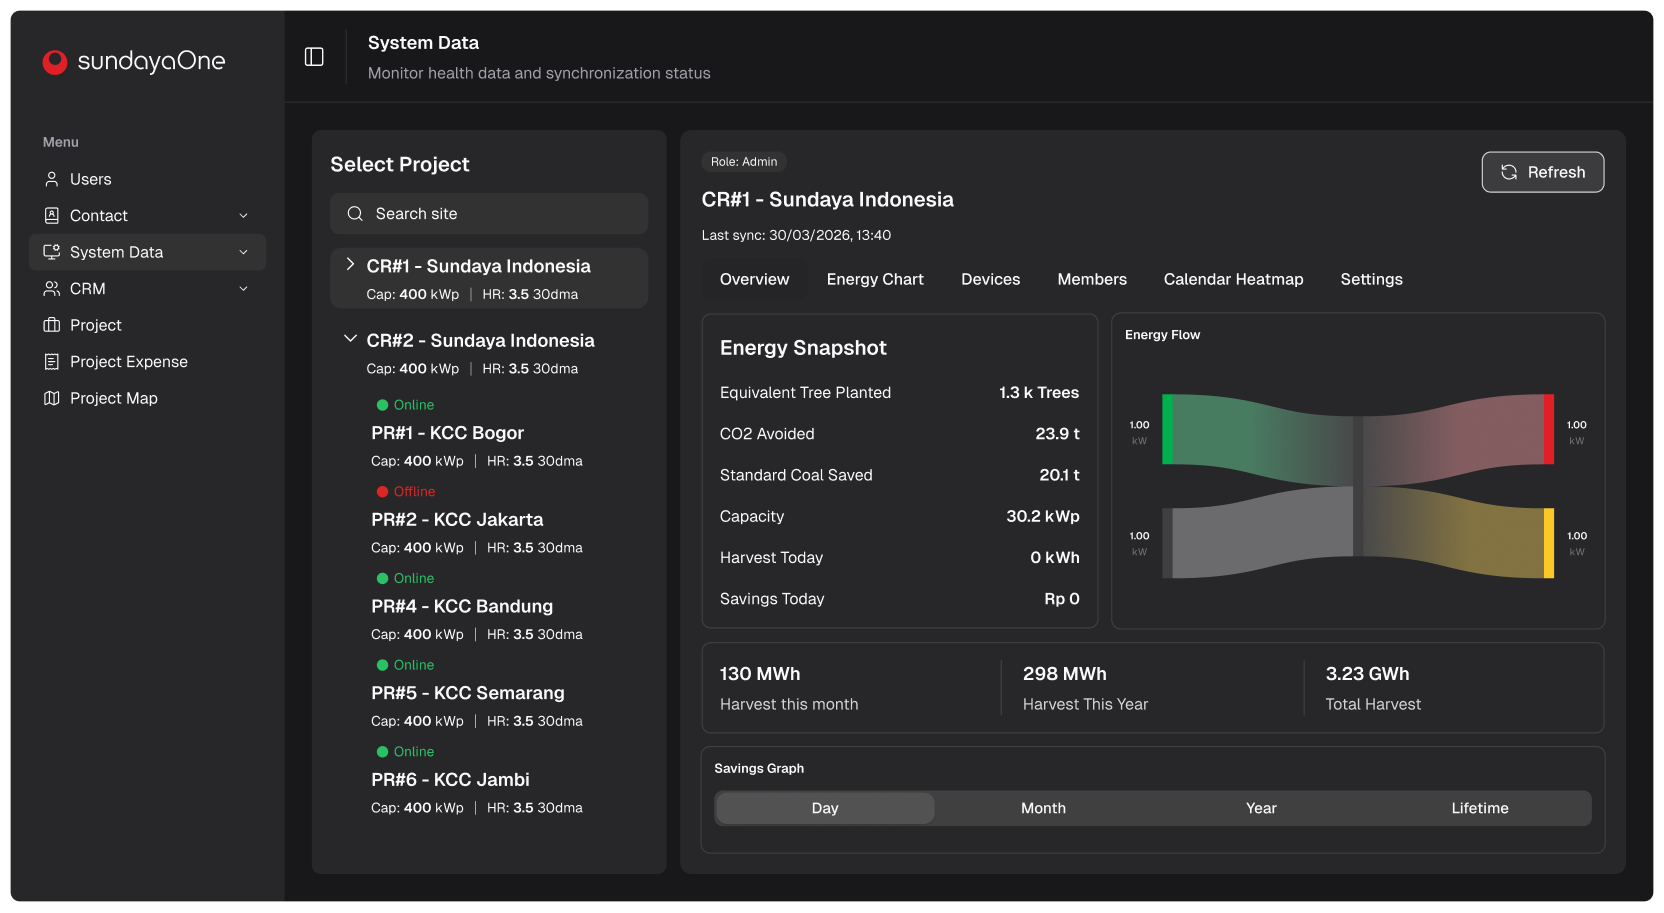Click the Refresh arrows icon
This screenshot has height=913, width=1664.
point(1509,172)
